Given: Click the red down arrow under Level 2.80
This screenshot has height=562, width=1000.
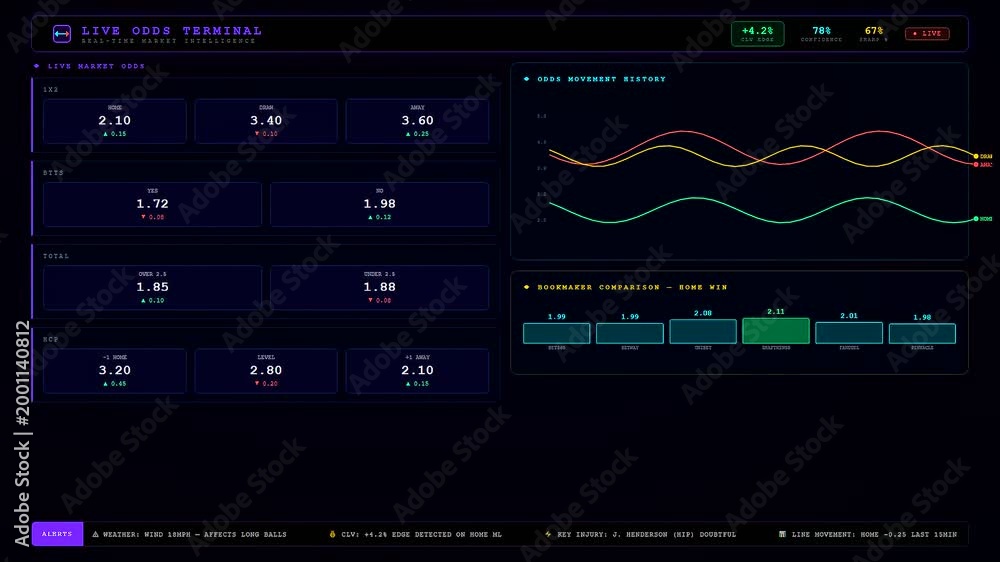Looking at the screenshot, I should coord(257,384).
